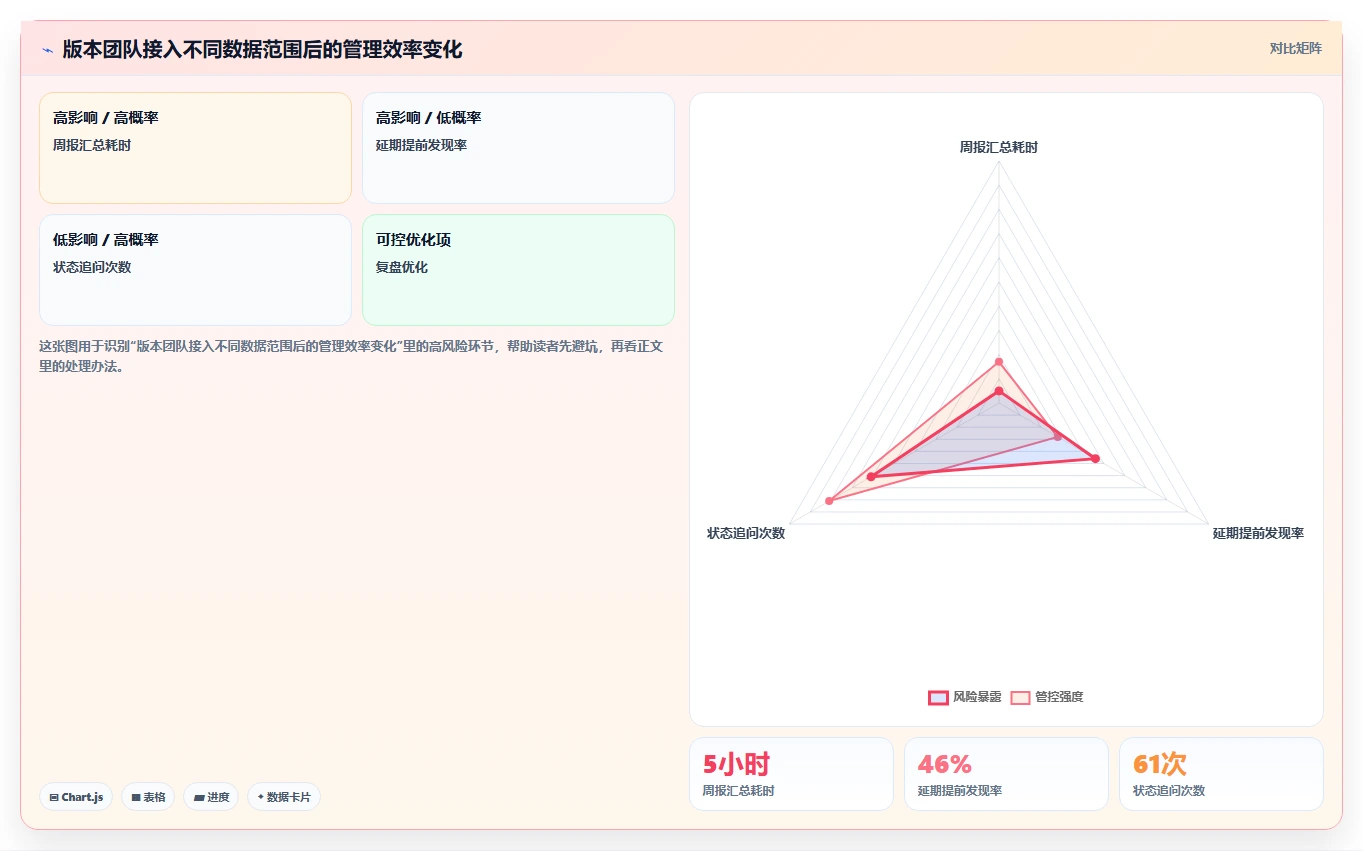
Task: Click the radar axis label 延期提前发现率
Action: coord(1258,533)
